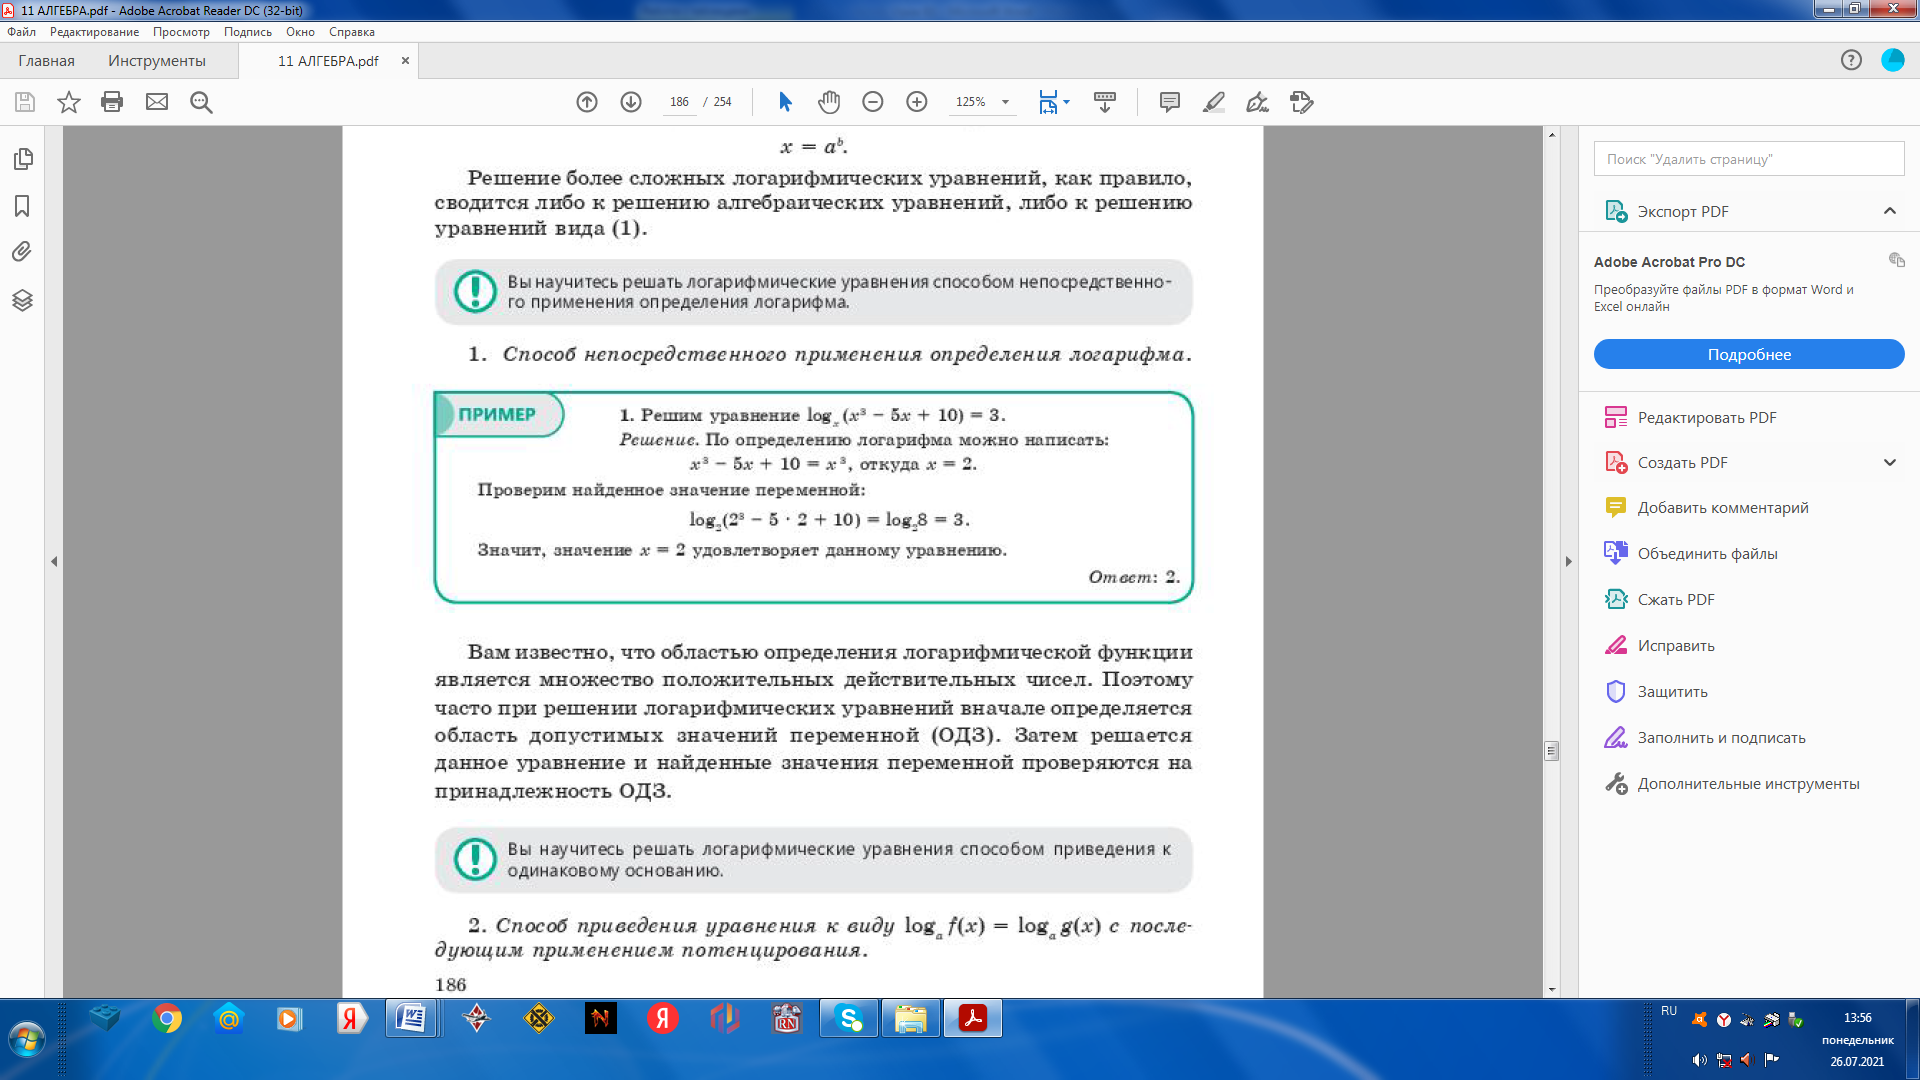This screenshot has height=1080, width=1920.
Task: Star this file as favorite
Action: [69, 102]
